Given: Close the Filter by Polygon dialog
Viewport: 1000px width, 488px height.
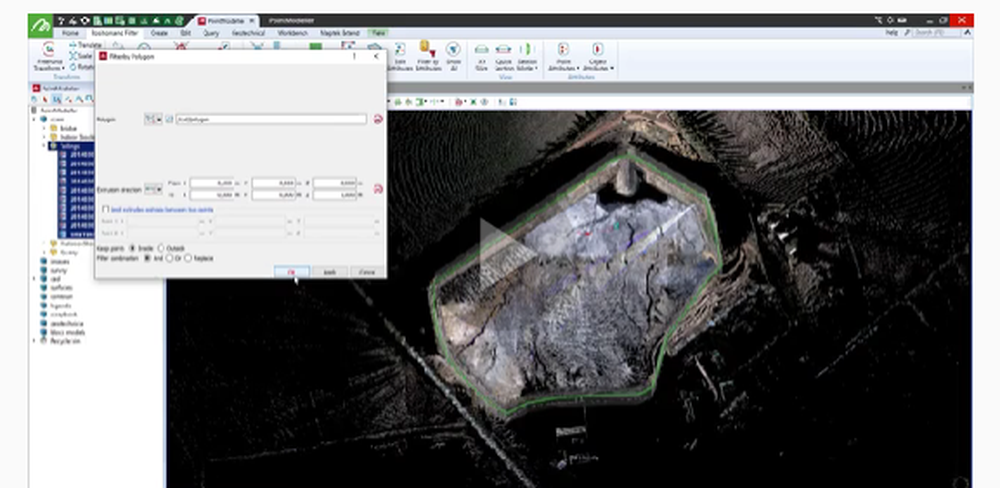Looking at the screenshot, I should (x=376, y=56).
